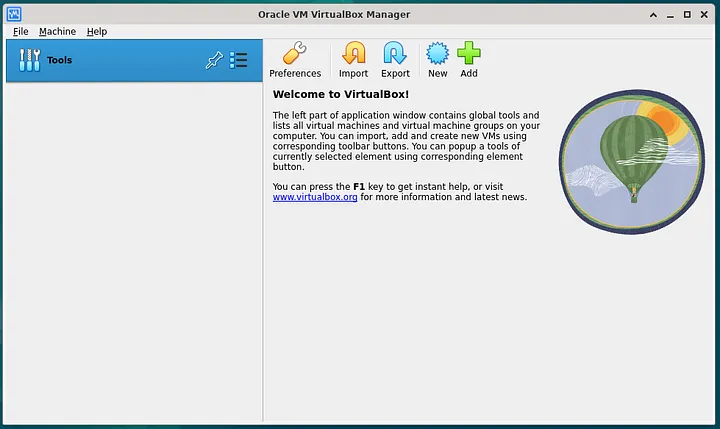Open the Preferences wrench tool
The image size is (720, 429).
[x=295, y=60]
